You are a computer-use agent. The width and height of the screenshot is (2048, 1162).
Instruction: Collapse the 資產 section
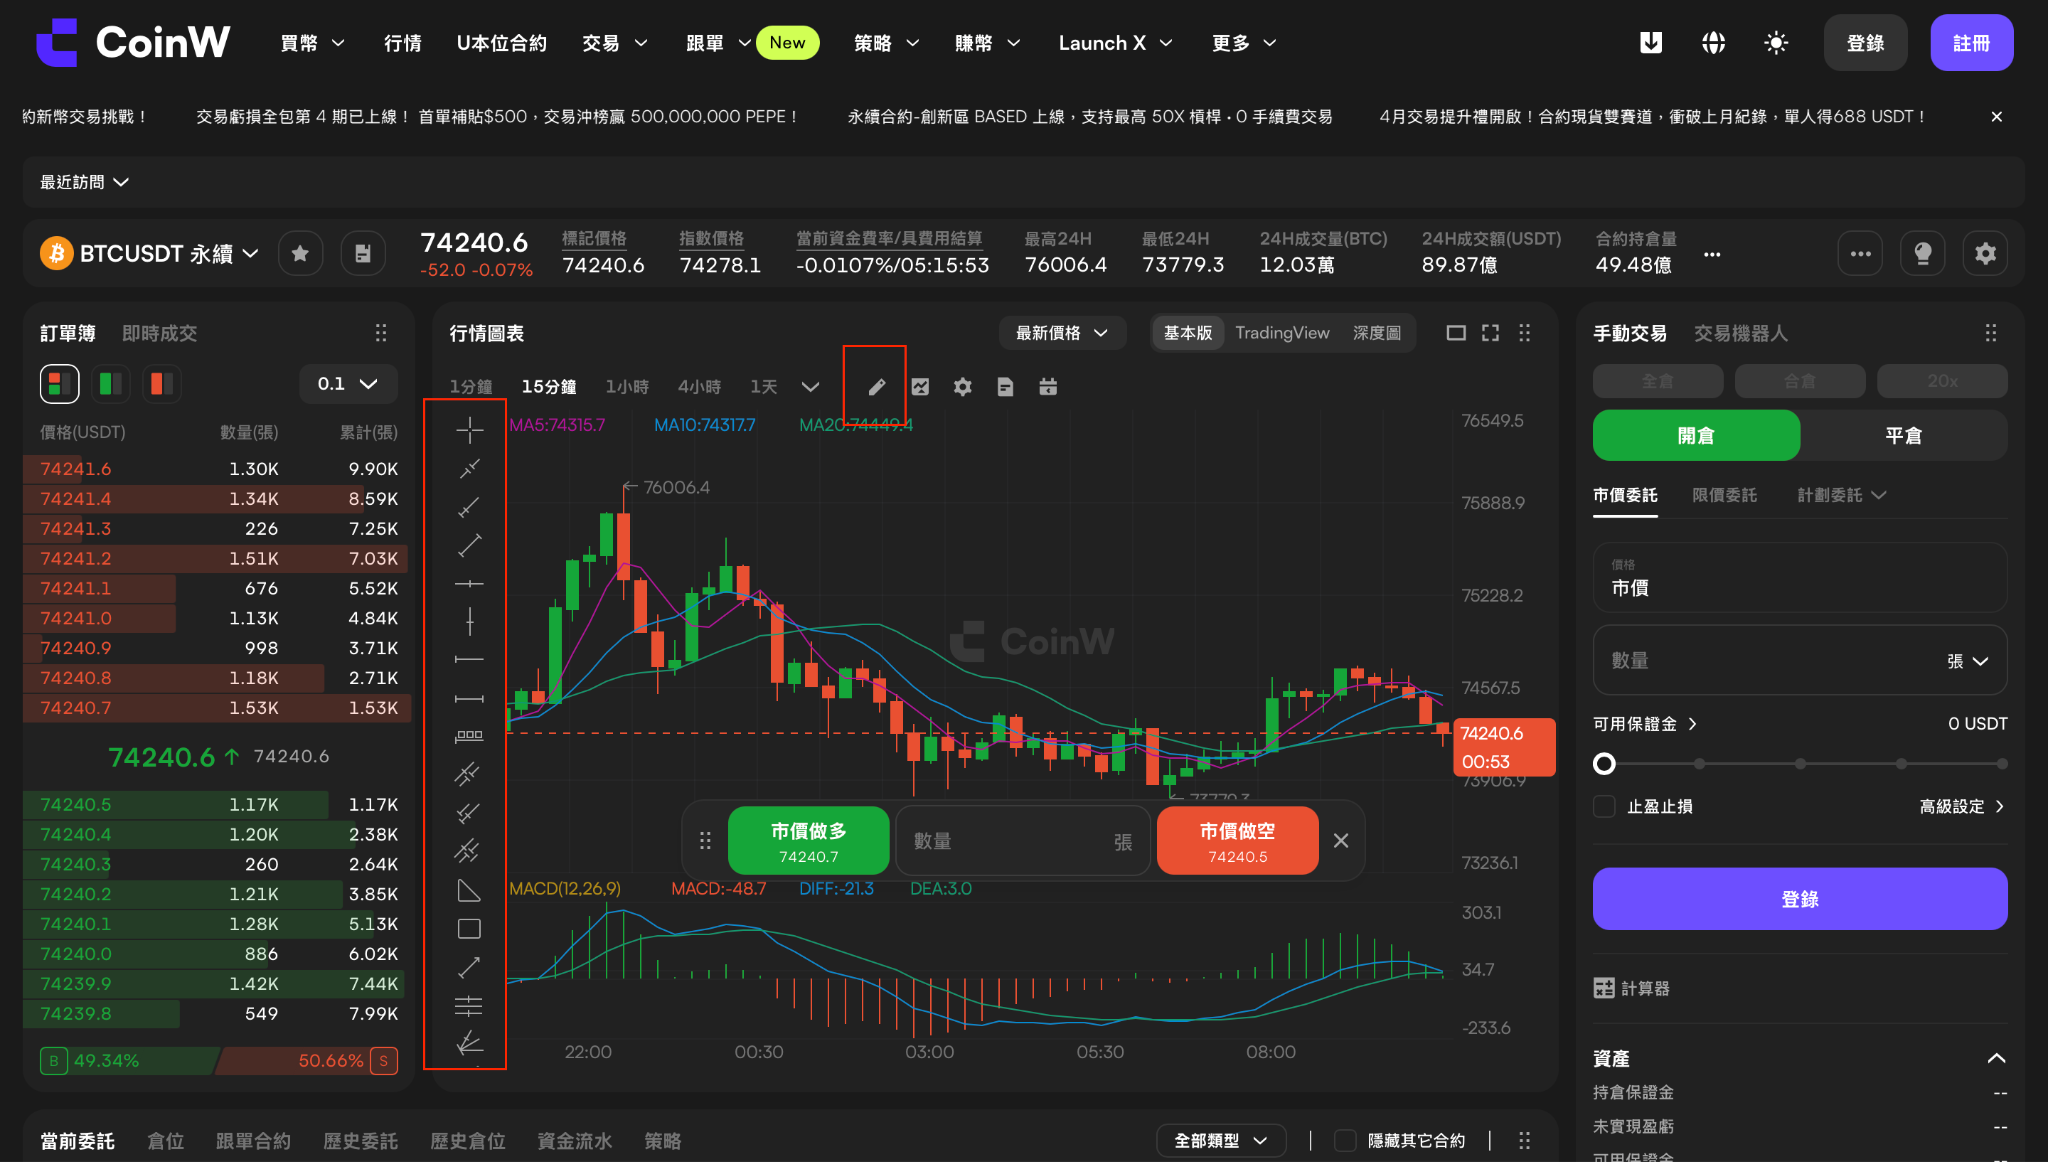click(1996, 1058)
